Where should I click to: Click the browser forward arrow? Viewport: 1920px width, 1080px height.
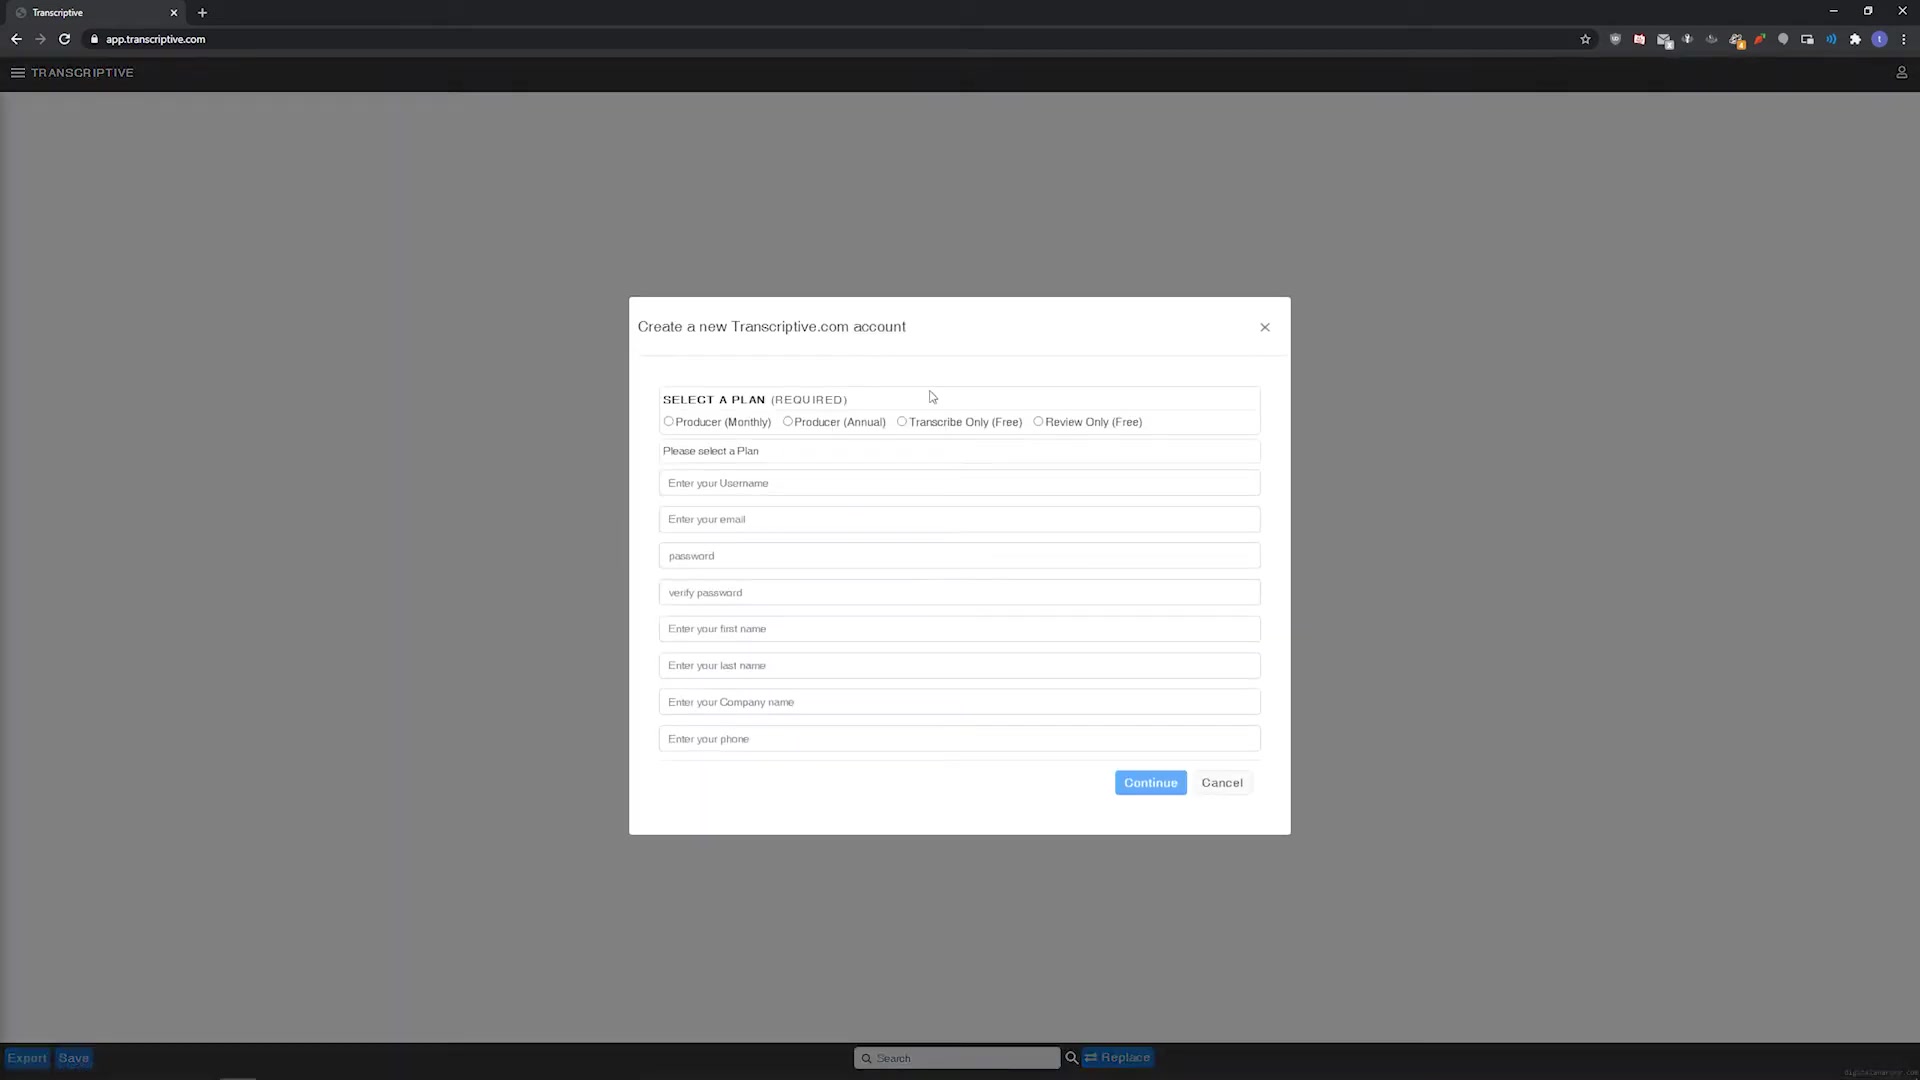(x=40, y=39)
